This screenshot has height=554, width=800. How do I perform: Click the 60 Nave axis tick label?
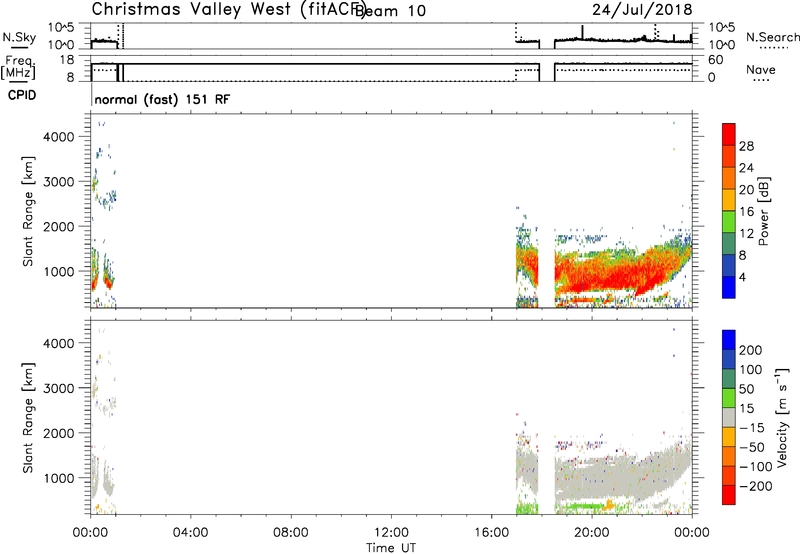[715, 60]
